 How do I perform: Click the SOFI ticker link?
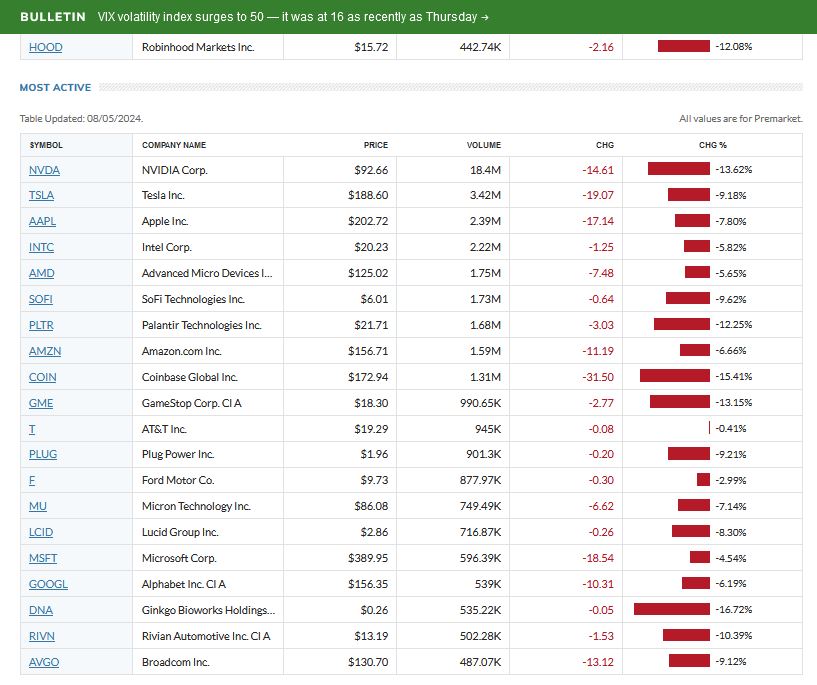pos(42,299)
